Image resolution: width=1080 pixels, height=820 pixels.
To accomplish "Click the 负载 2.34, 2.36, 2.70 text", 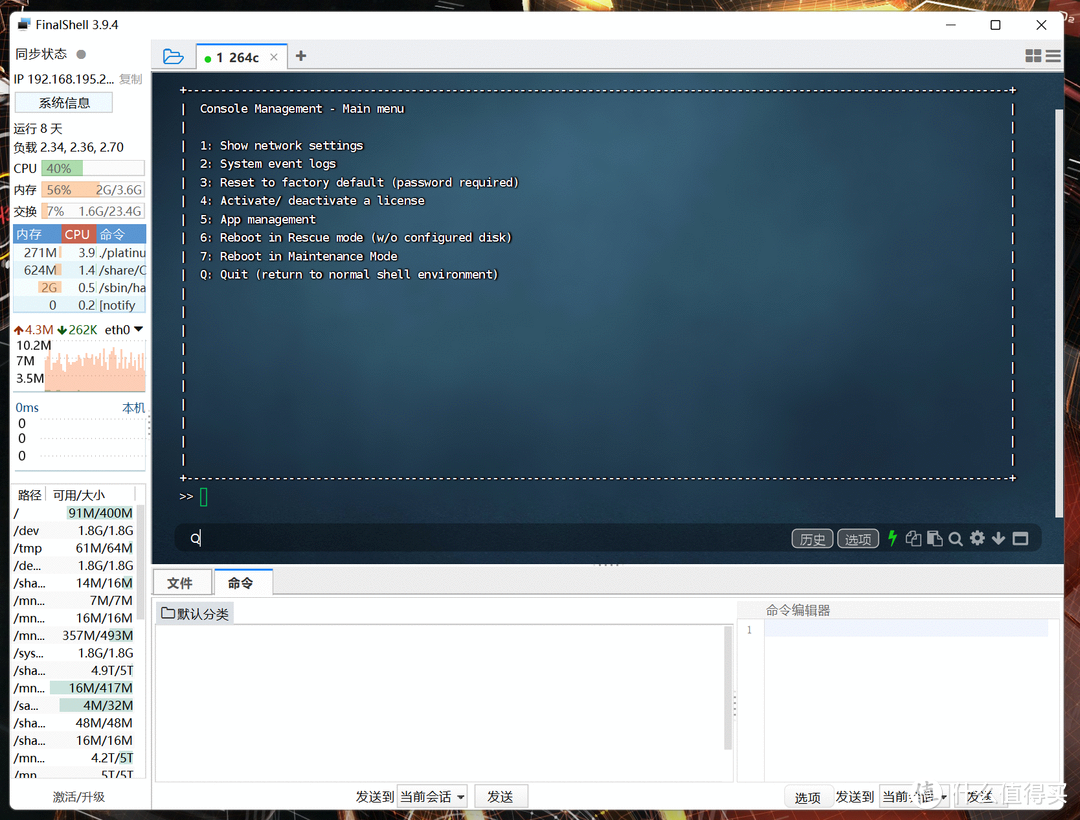I will click(69, 147).
